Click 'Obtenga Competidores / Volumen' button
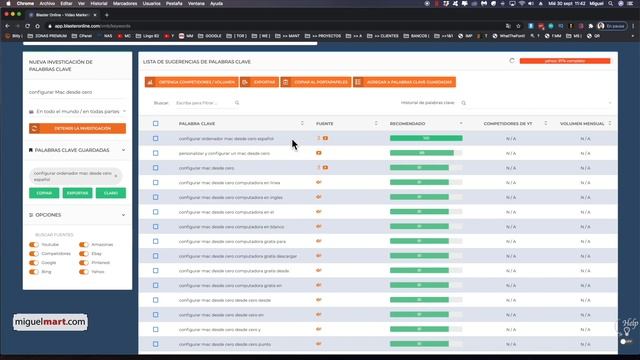Image resolution: width=640 pixels, height=360 pixels. point(191,82)
